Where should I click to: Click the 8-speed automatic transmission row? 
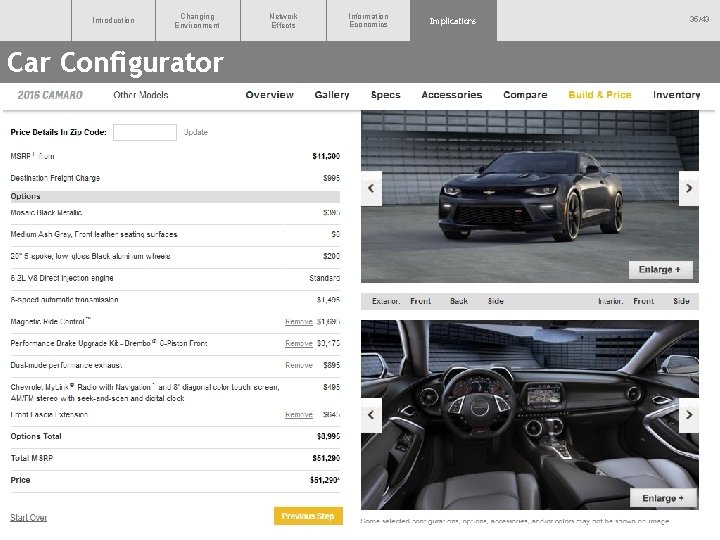175,300
